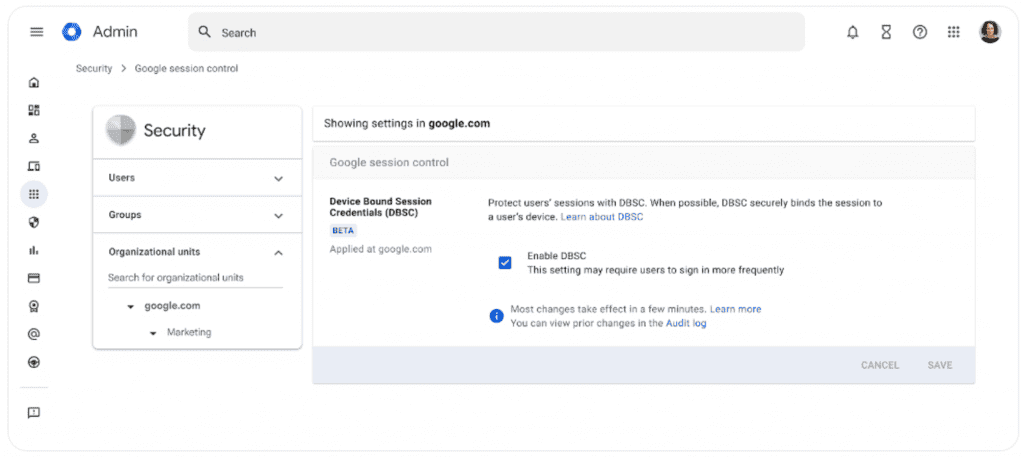Open the @ account icon in sidebar
The height and width of the screenshot is (457, 1024).
click(34, 334)
